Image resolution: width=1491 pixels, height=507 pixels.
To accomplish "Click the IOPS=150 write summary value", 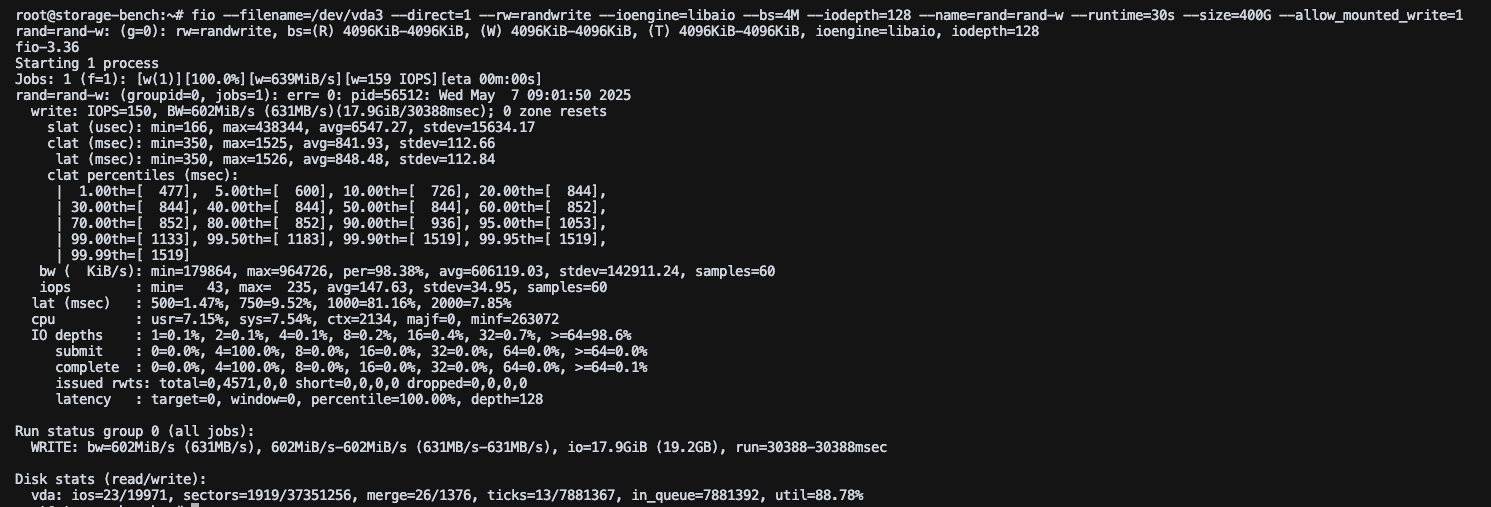I will (123, 111).
